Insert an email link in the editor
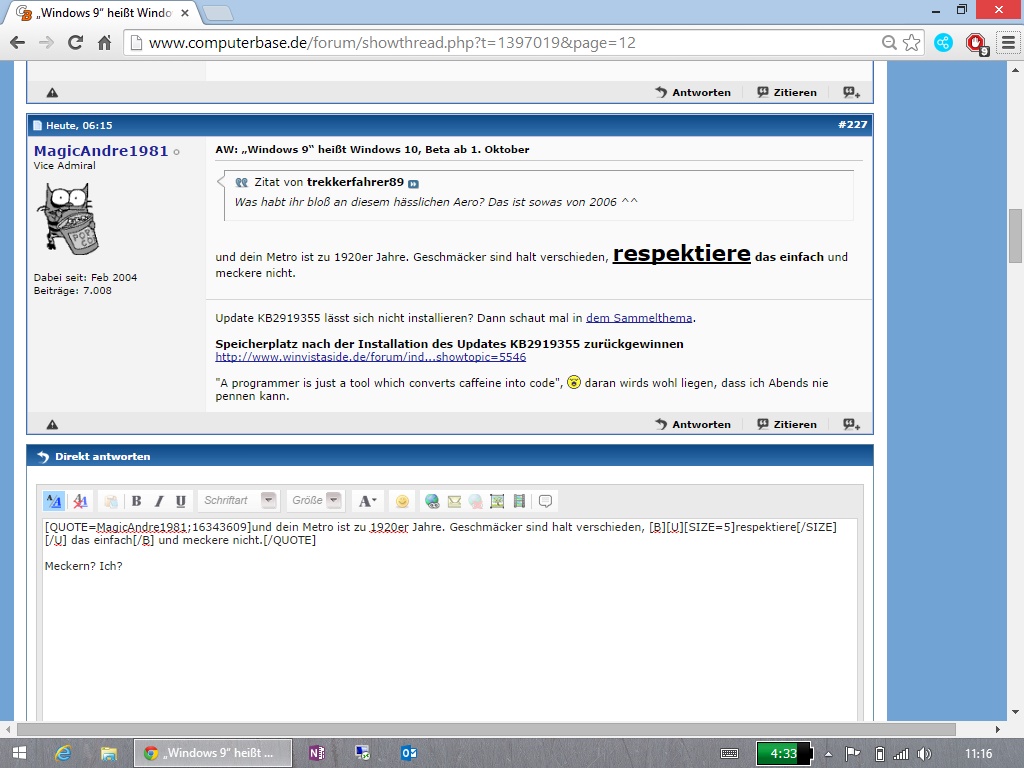Viewport: 1024px width, 768px height. (x=454, y=502)
